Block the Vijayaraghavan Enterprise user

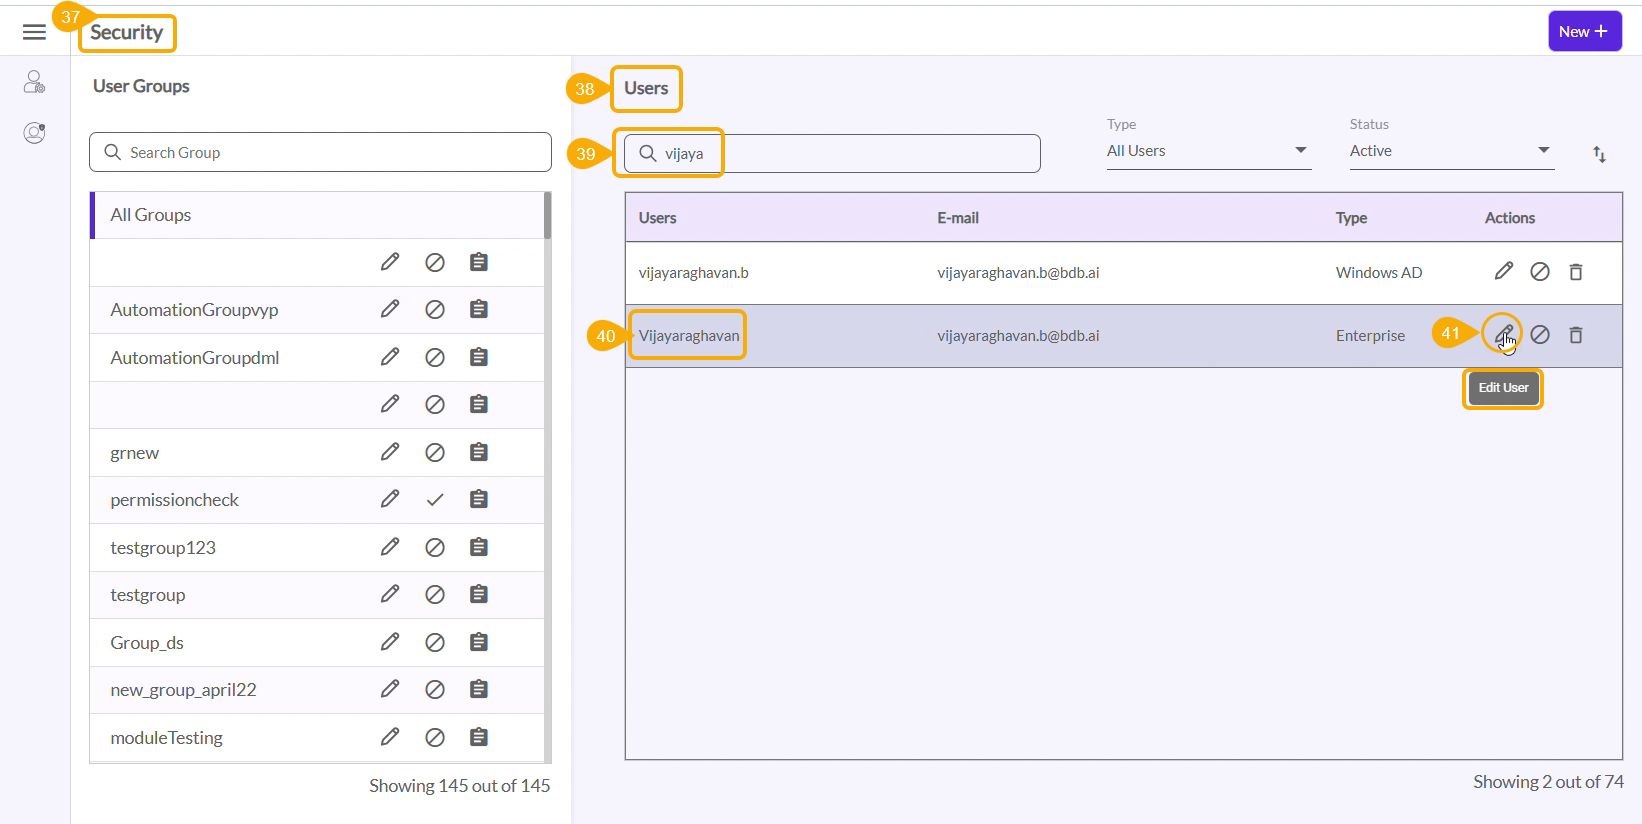click(1540, 335)
